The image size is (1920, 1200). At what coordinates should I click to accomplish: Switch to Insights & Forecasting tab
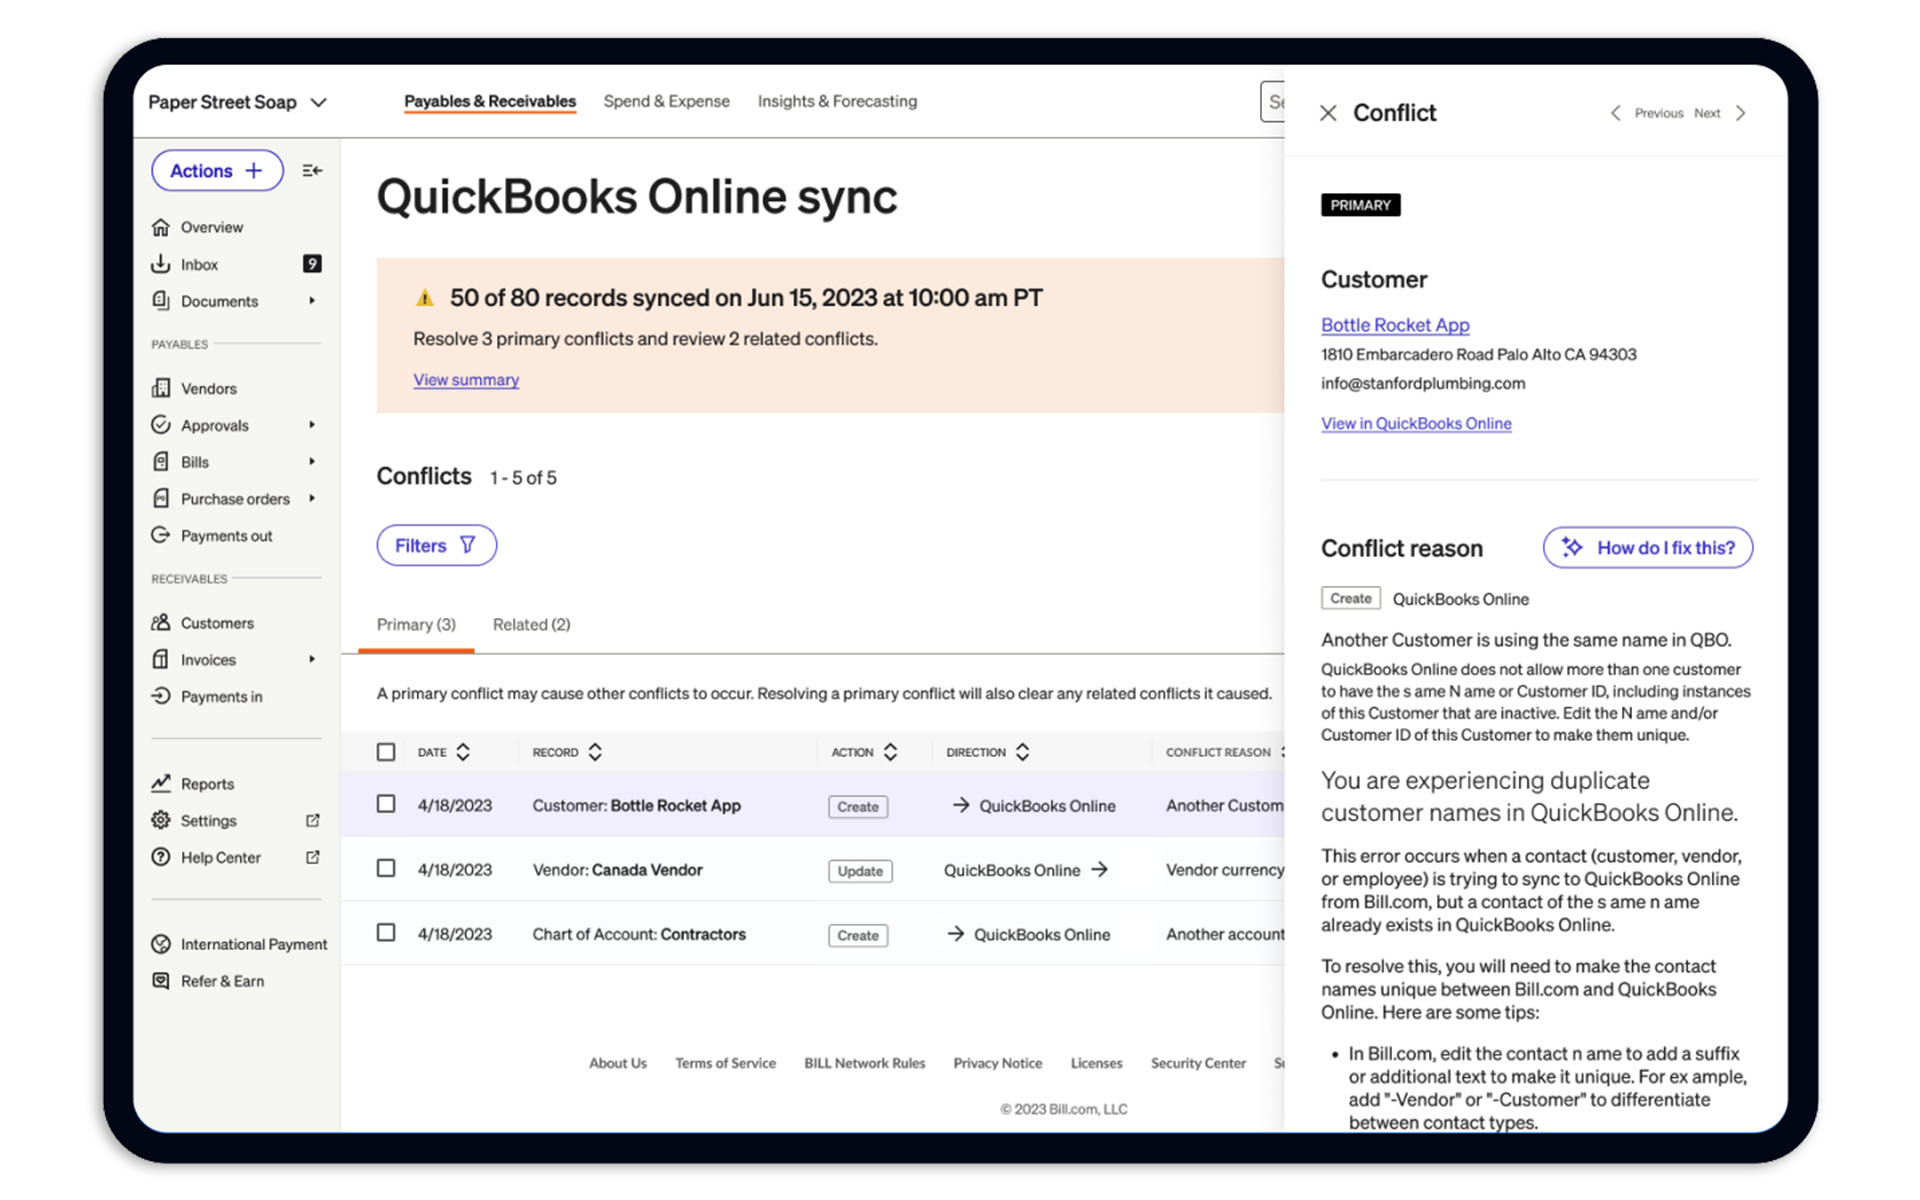[837, 101]
